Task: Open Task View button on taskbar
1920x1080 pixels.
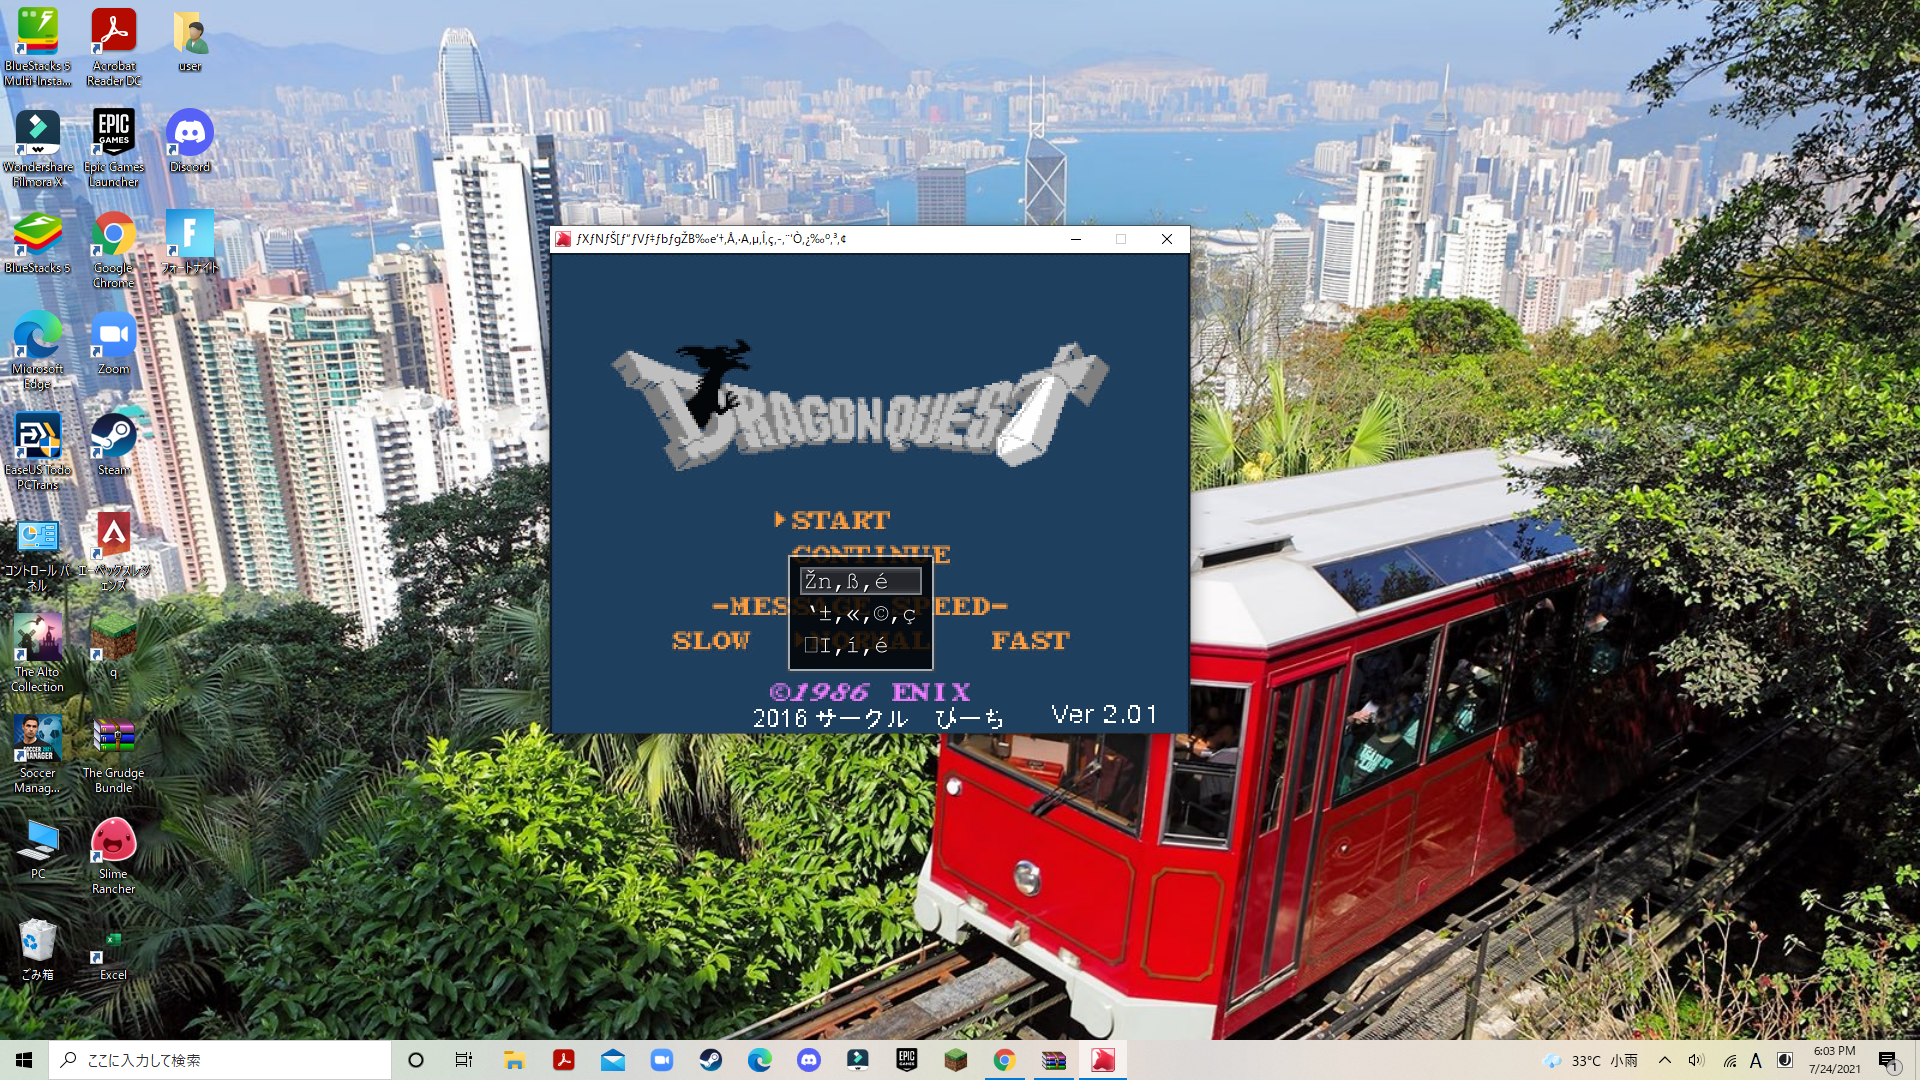Action: (463, 1060)
